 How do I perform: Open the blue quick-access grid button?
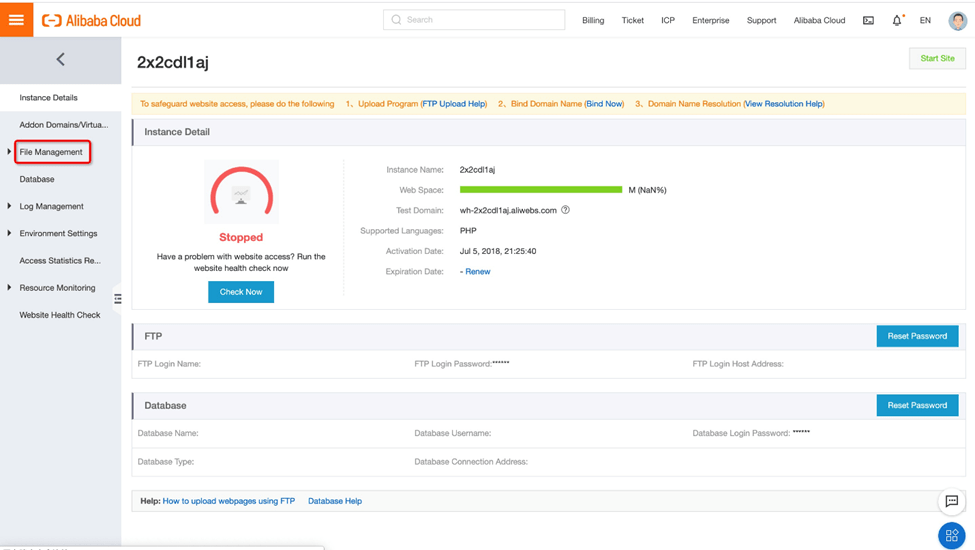pyautogui.click(x=951, y=535)
